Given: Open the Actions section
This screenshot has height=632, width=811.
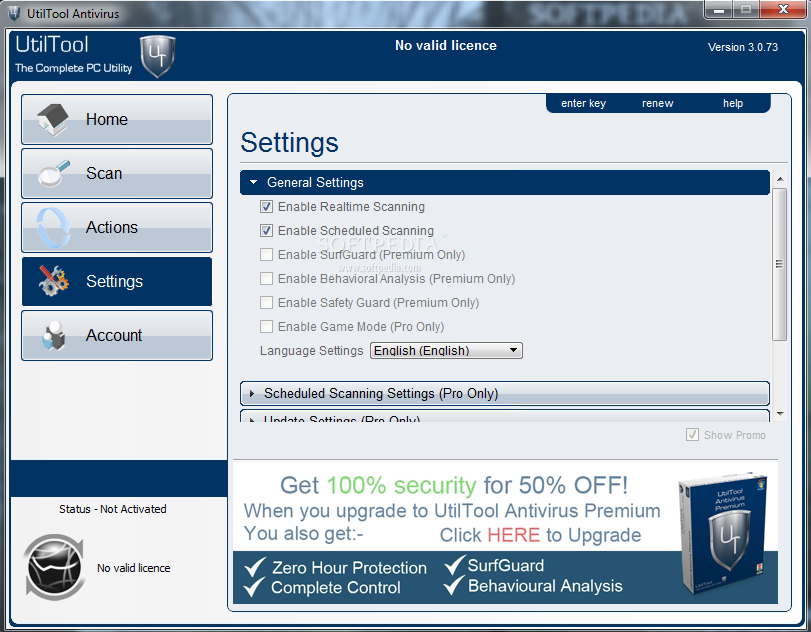Looking at the screenshot, I should 117,228.
